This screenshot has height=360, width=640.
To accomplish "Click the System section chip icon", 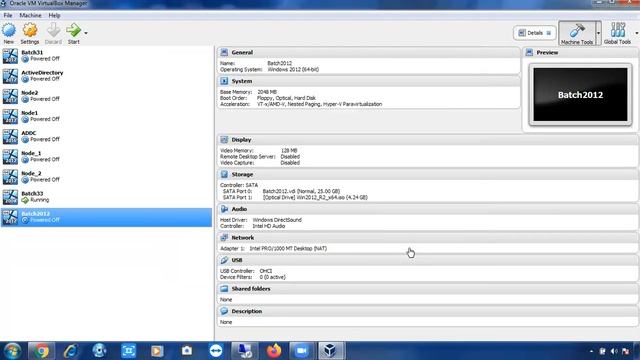I will point(224,81).
